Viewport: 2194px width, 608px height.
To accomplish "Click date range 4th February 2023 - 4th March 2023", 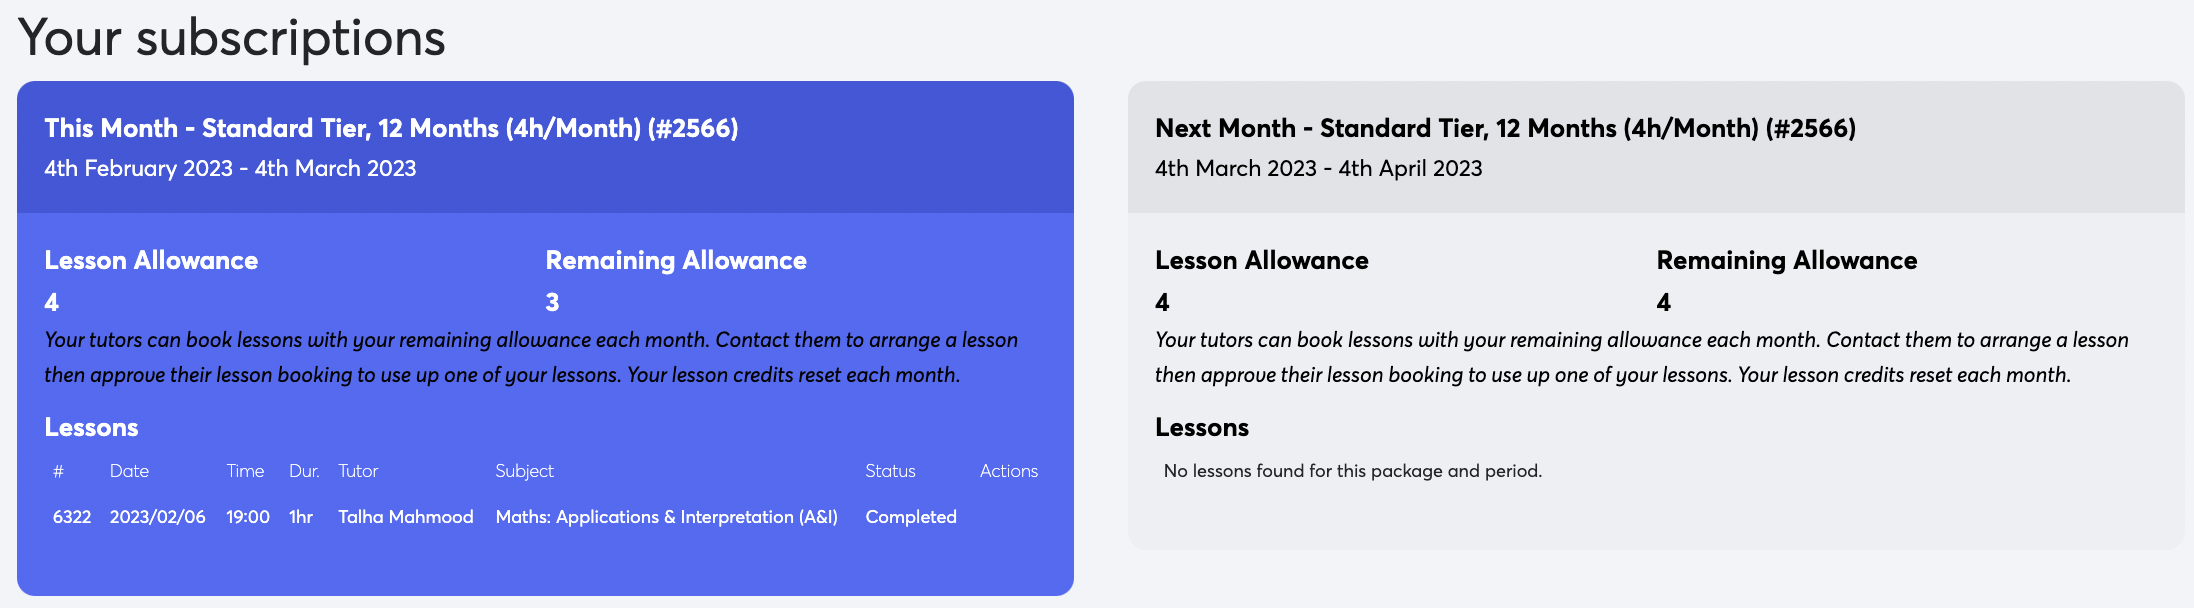I will pos(230,168).
